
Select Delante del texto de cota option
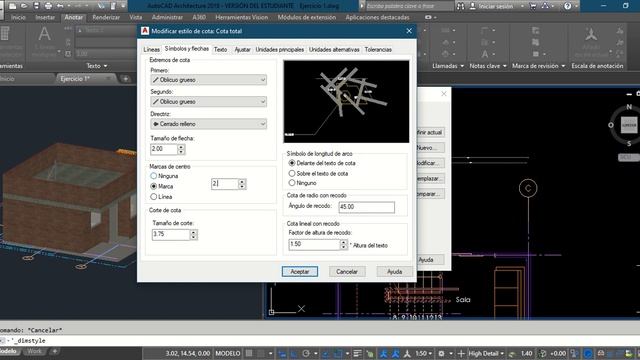click(x=292, y=163)
